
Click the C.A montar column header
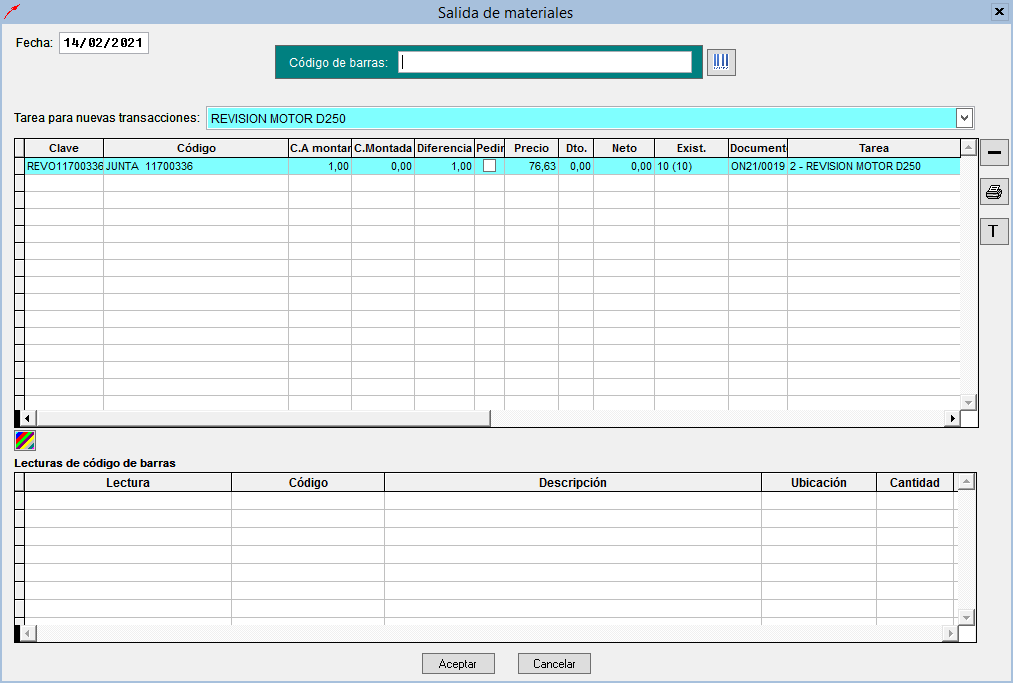click(x=320, y=148)
